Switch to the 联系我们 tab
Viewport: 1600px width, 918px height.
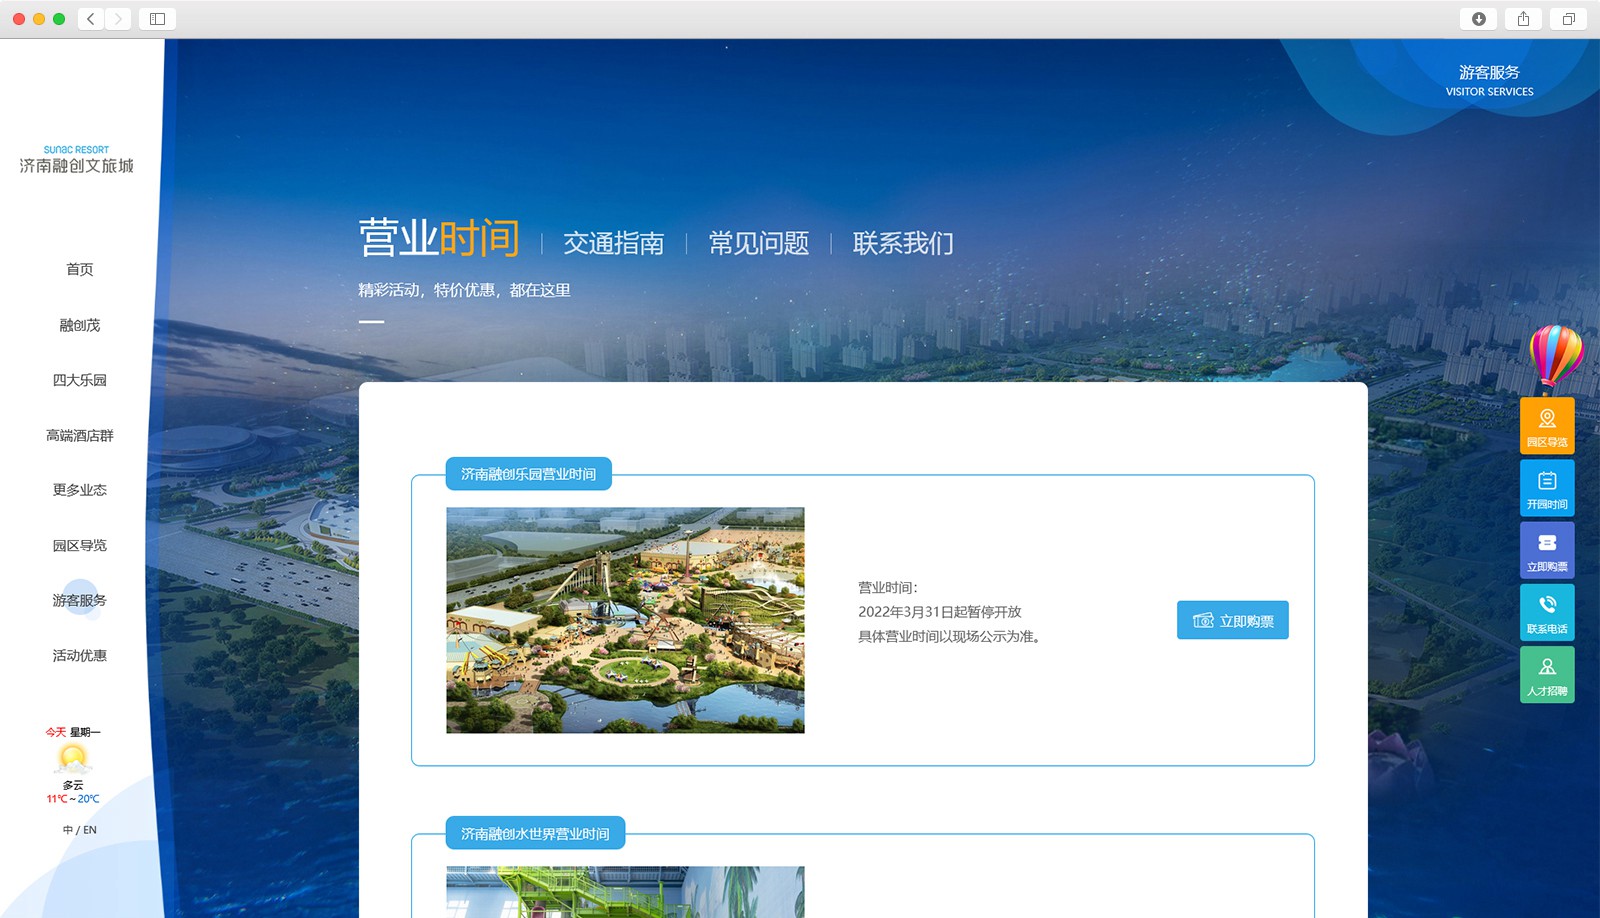[903, 243]
